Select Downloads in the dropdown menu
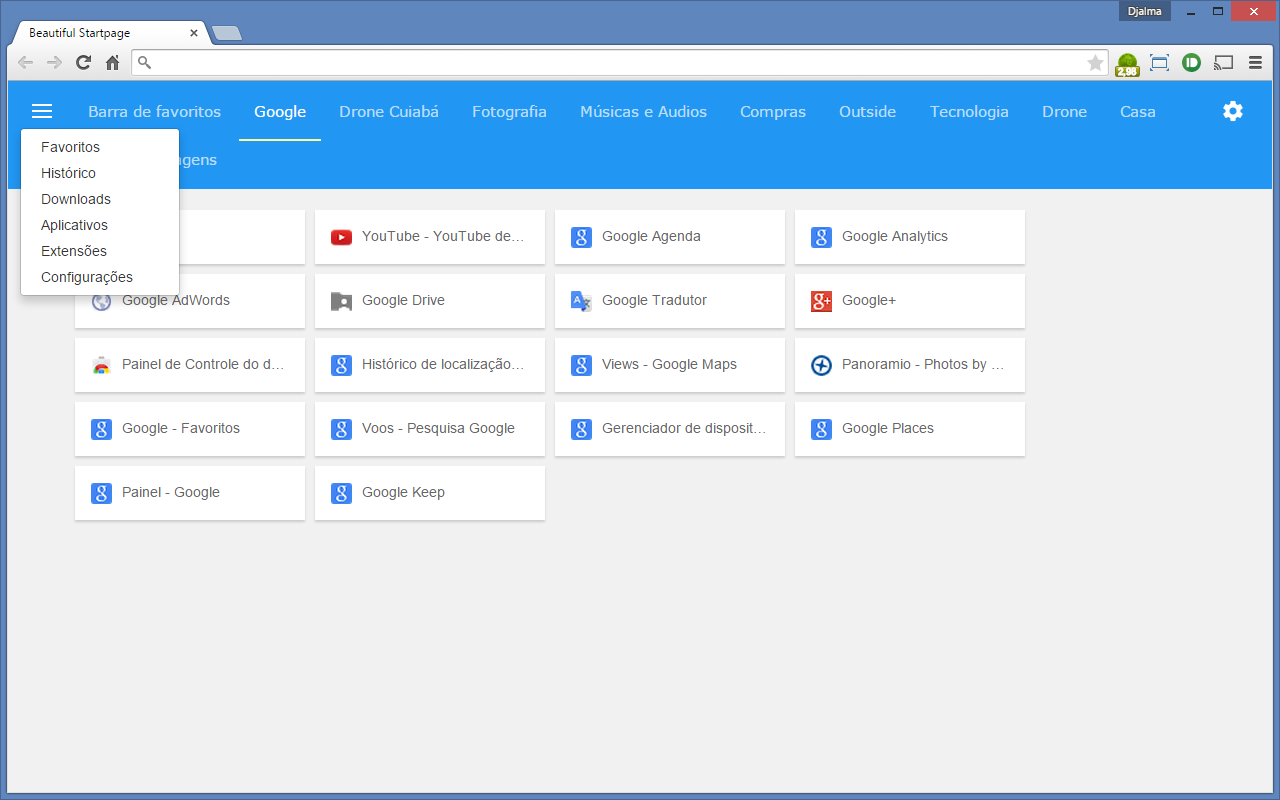The image size is (1280, 800). click(x=100, y=199)
